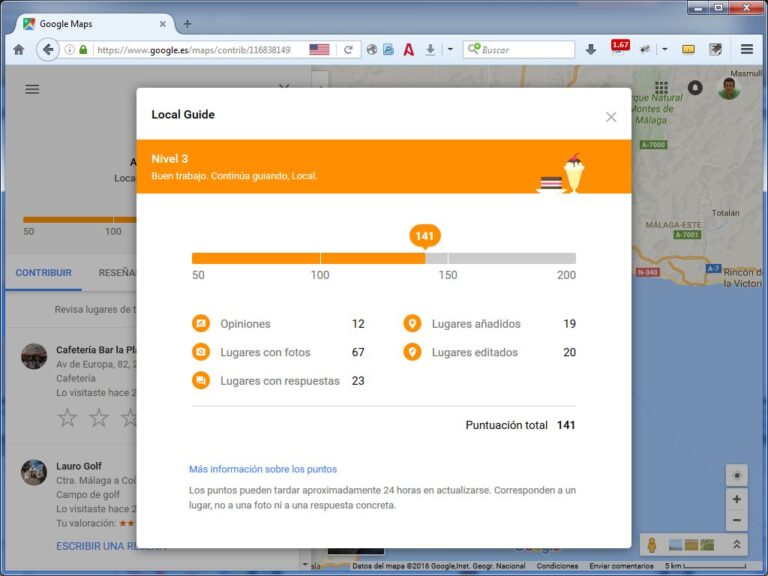Reload the page with the refresh button
This screenshot has height=576, width=768.
(348, 49)
